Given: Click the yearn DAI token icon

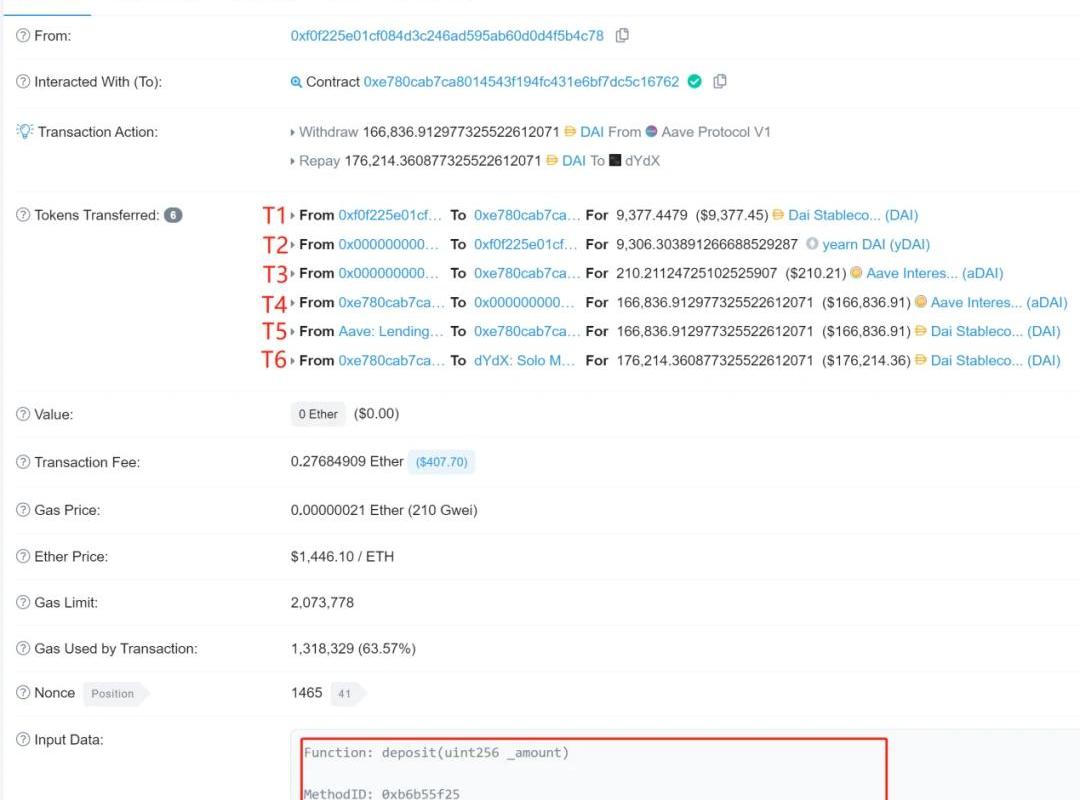Looking at the screenshot, I should [811, 243].
